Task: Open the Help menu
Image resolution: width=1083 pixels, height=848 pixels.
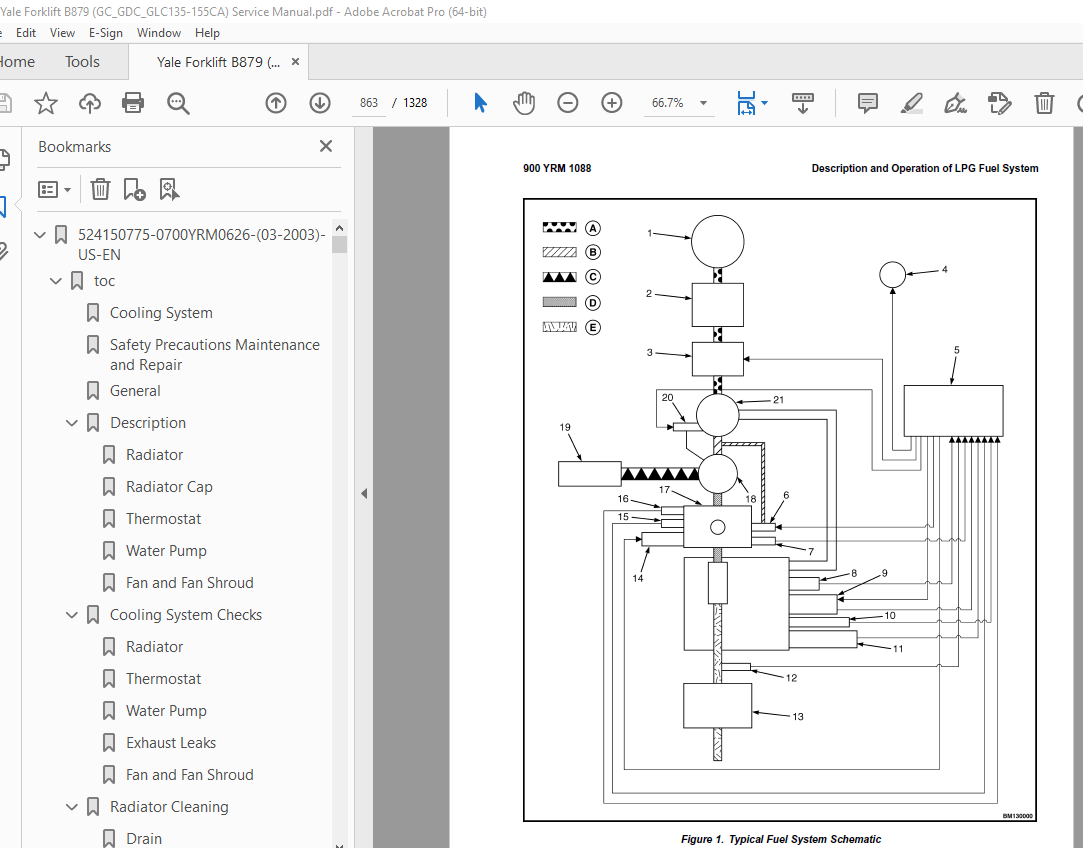Action: [207, 32]
